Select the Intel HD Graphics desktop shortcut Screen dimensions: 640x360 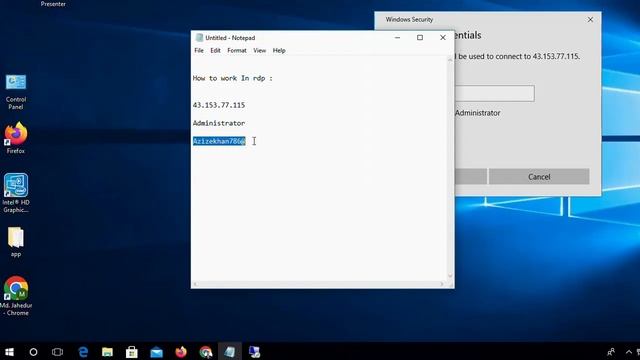click(x=16, y=193)
